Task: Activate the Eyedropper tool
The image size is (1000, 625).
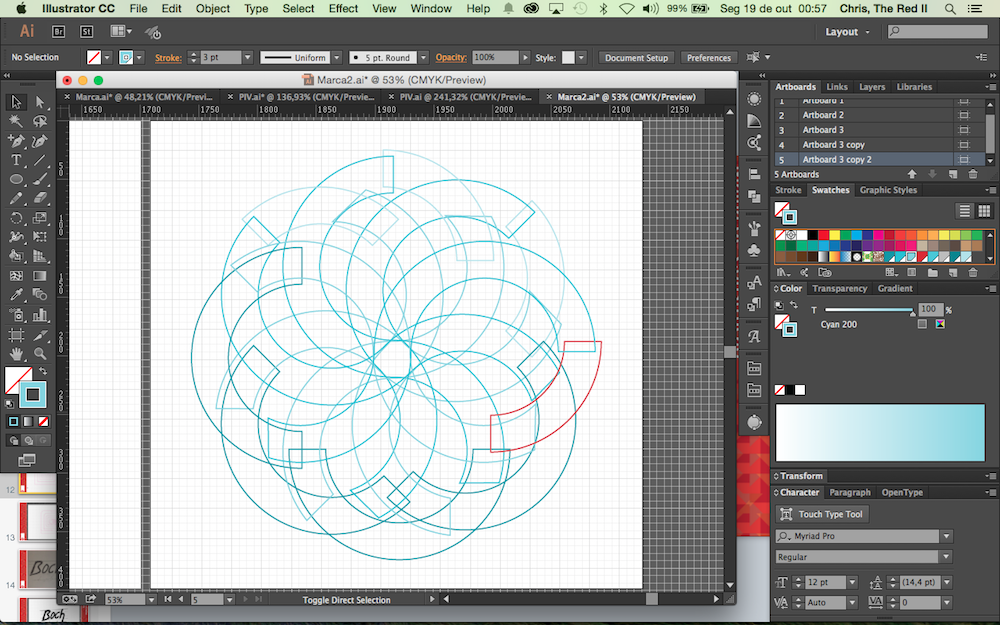Action: 16,296
